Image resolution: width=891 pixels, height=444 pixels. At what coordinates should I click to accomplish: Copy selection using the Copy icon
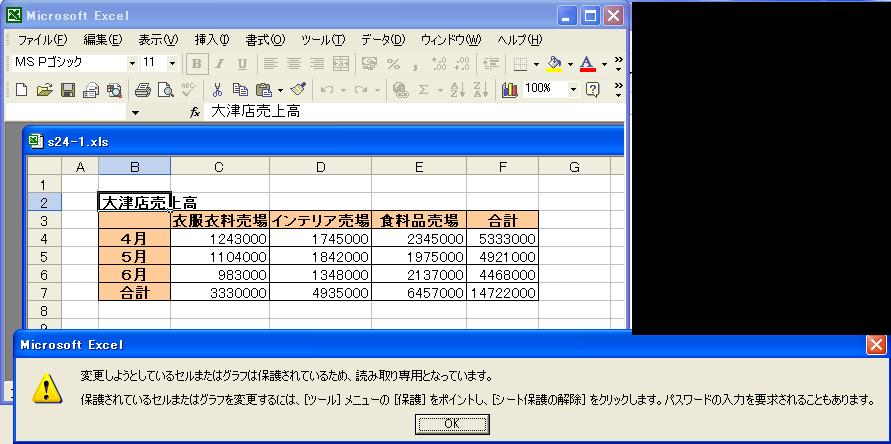(x=240, y=89)
